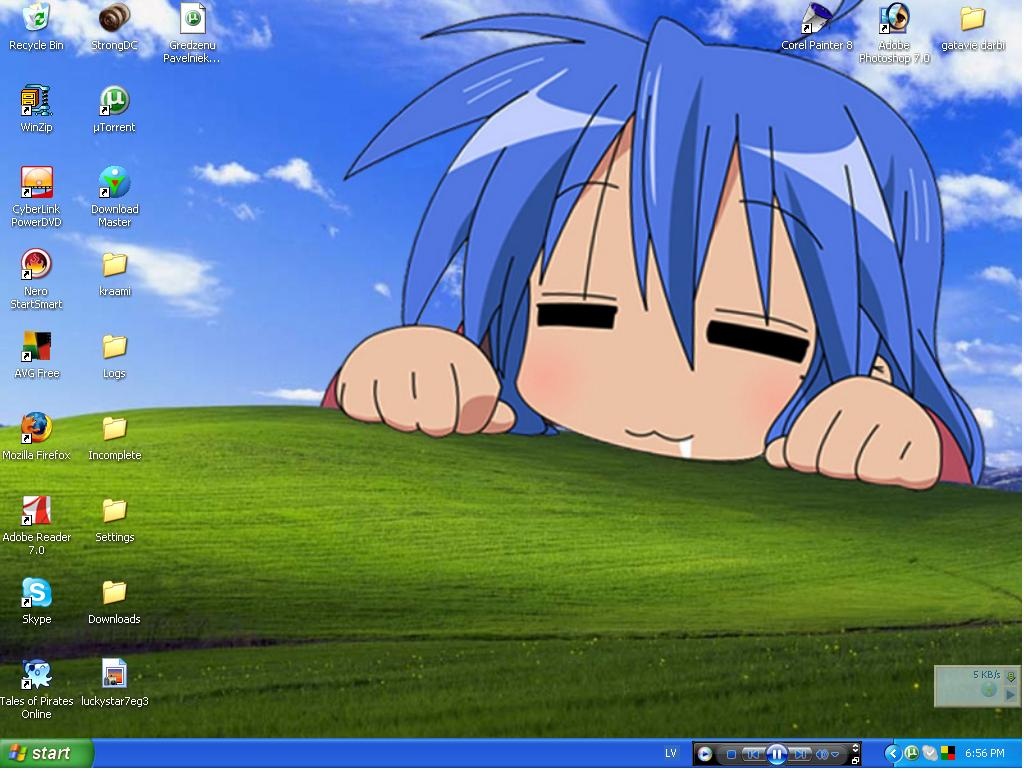
Task: Select the AVG Free shortcut
Action: (36, 356)
